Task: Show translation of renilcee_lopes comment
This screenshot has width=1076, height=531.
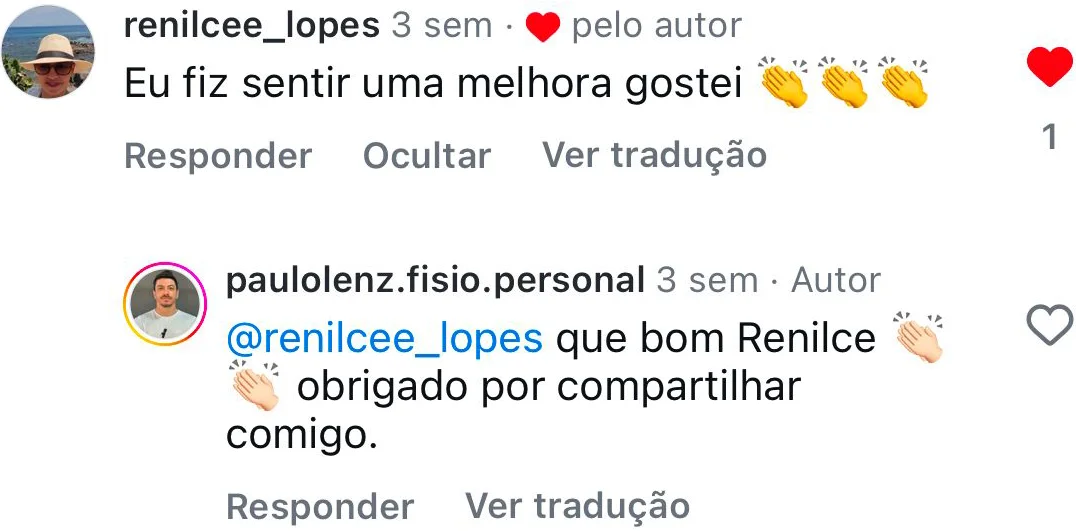Action: (654, 155)
